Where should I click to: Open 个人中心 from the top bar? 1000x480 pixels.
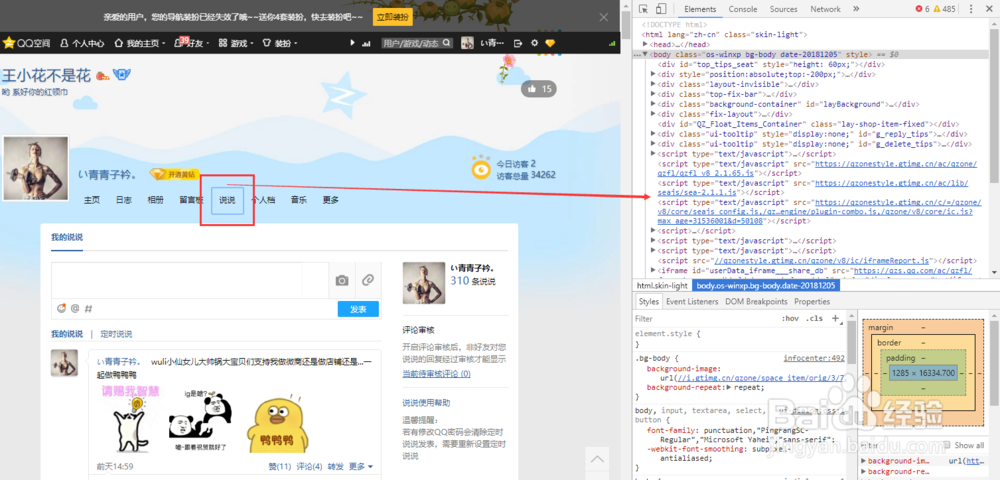pos(82,43)
